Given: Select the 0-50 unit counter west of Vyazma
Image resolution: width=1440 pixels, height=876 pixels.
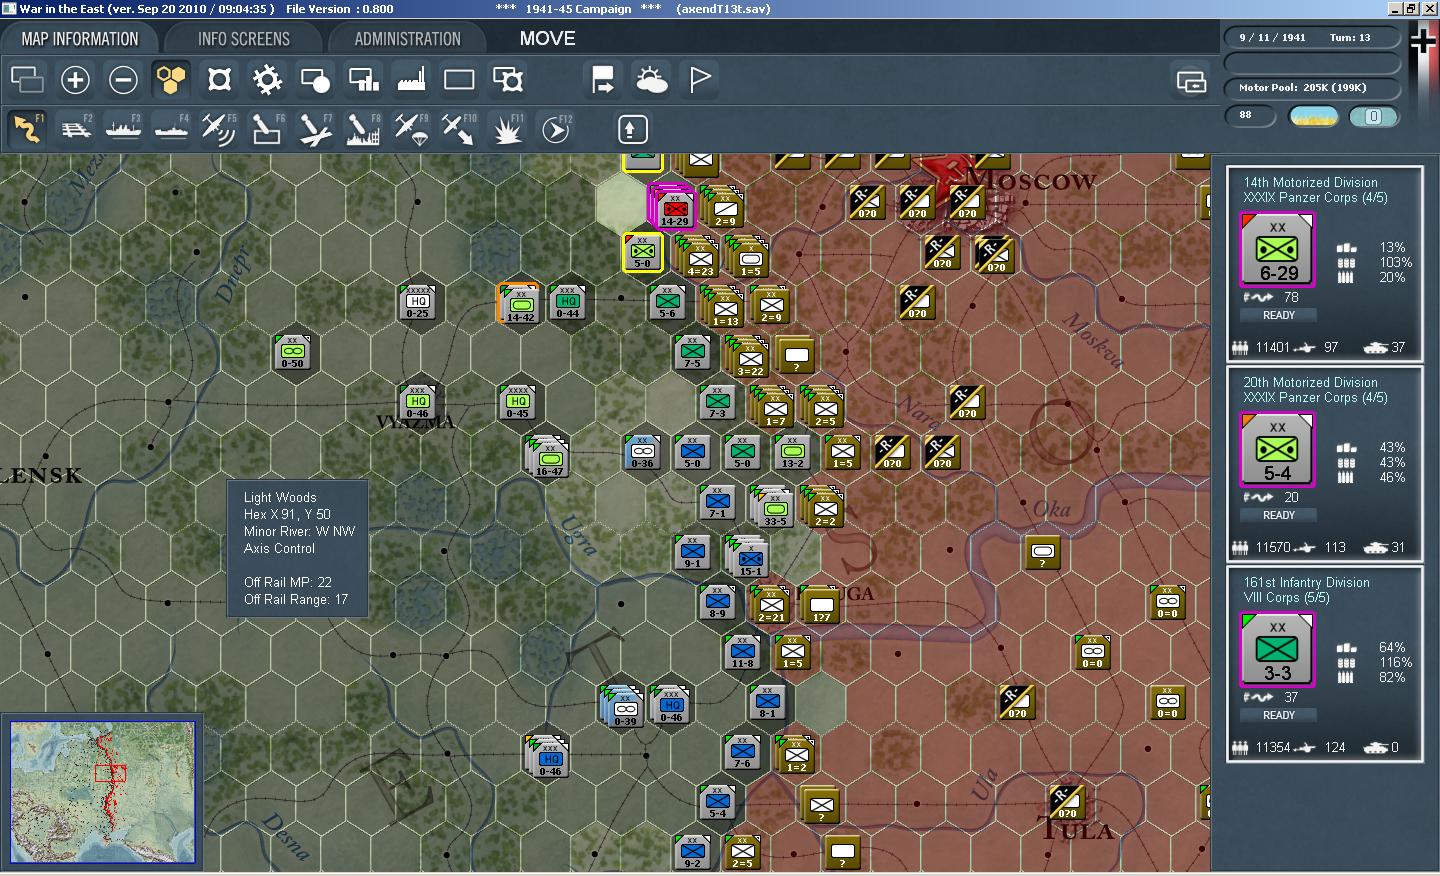Looking at the screenshot, I should pyautogui.click(x=292, y=352).
